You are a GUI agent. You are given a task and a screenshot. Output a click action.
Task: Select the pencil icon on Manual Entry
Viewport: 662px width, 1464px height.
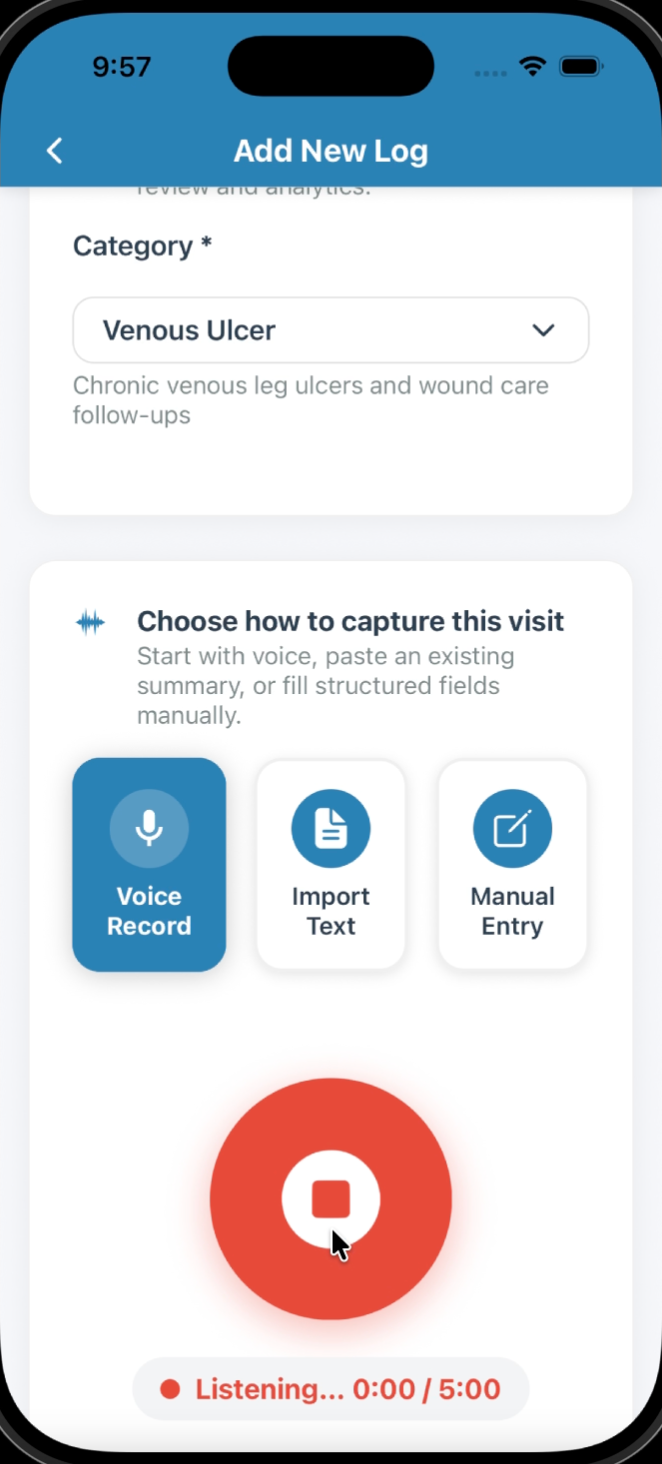[512, 827]
